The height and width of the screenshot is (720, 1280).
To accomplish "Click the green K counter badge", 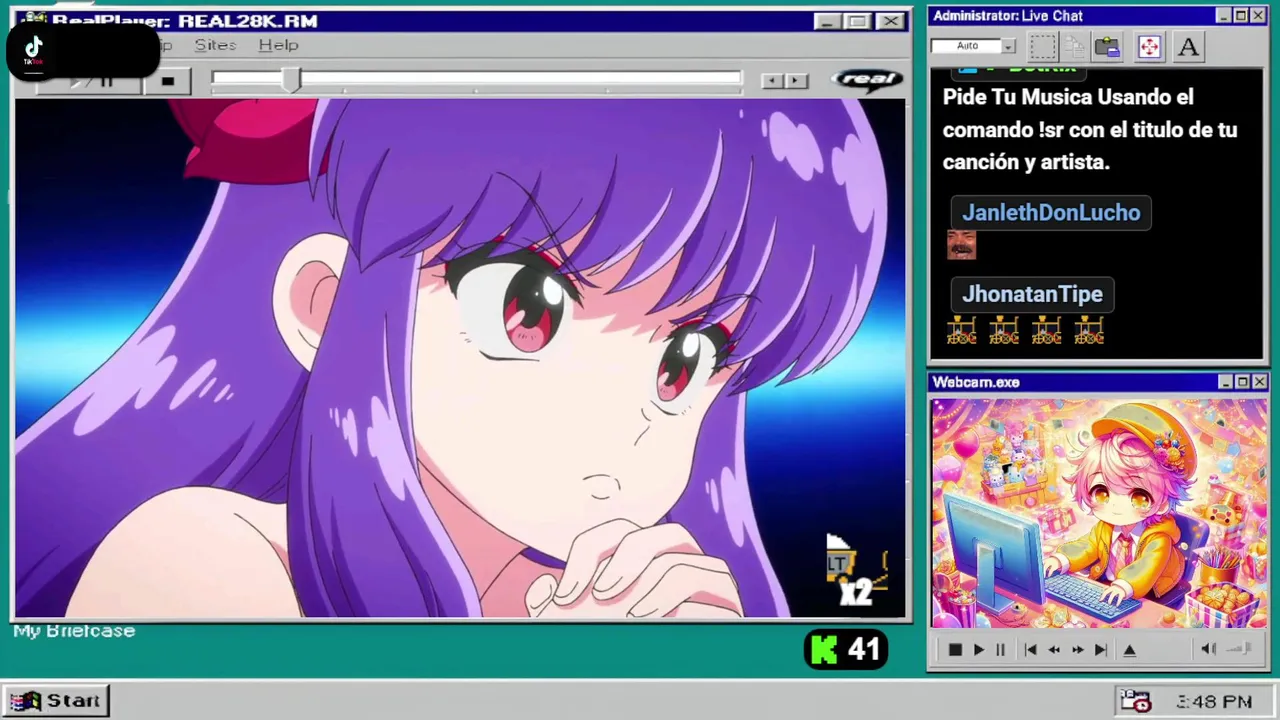I will [846, 650].
